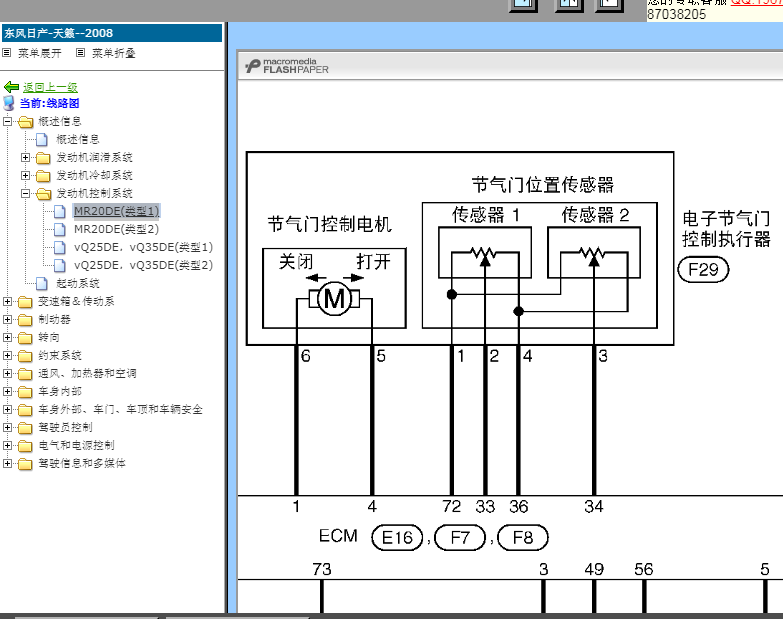This screenshot has width=783, height=619.
Task: Click the 当前:线路图 label
Action: coord(49,103)
